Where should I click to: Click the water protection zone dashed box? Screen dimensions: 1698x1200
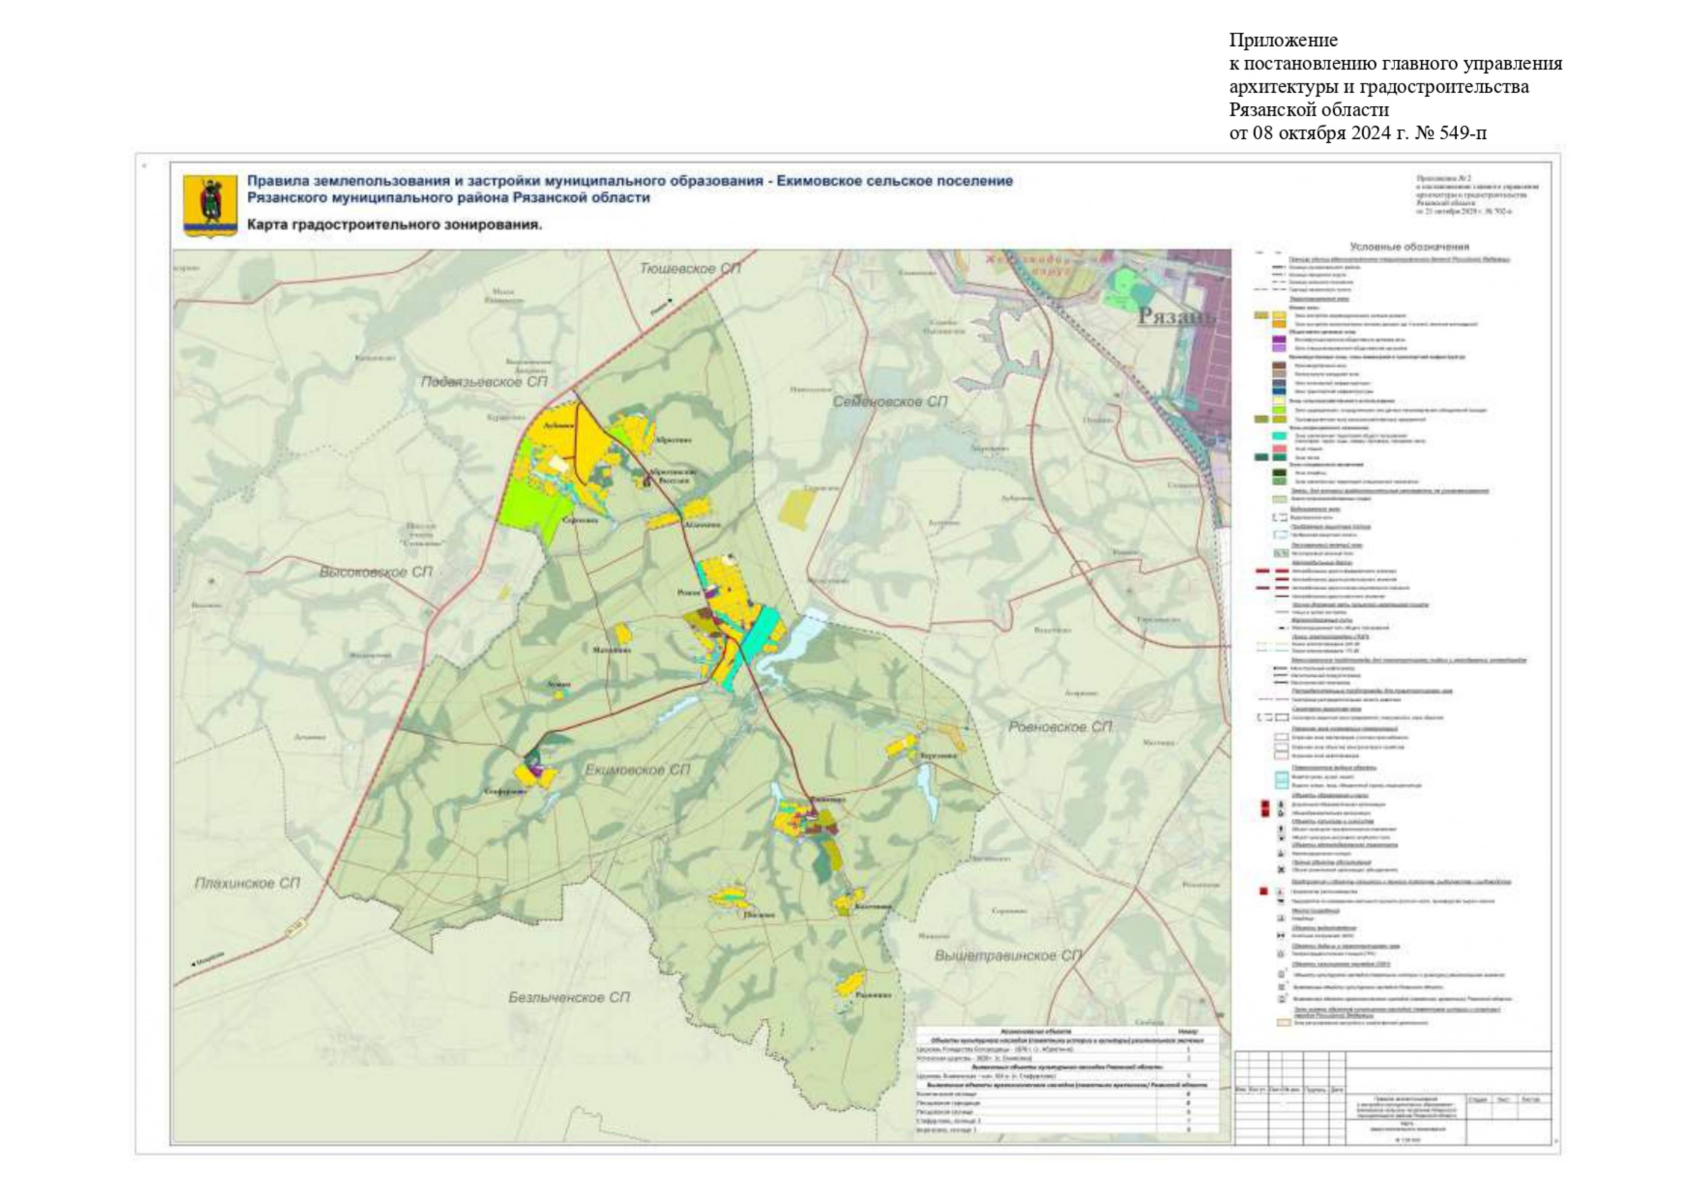click(1279, 517)
